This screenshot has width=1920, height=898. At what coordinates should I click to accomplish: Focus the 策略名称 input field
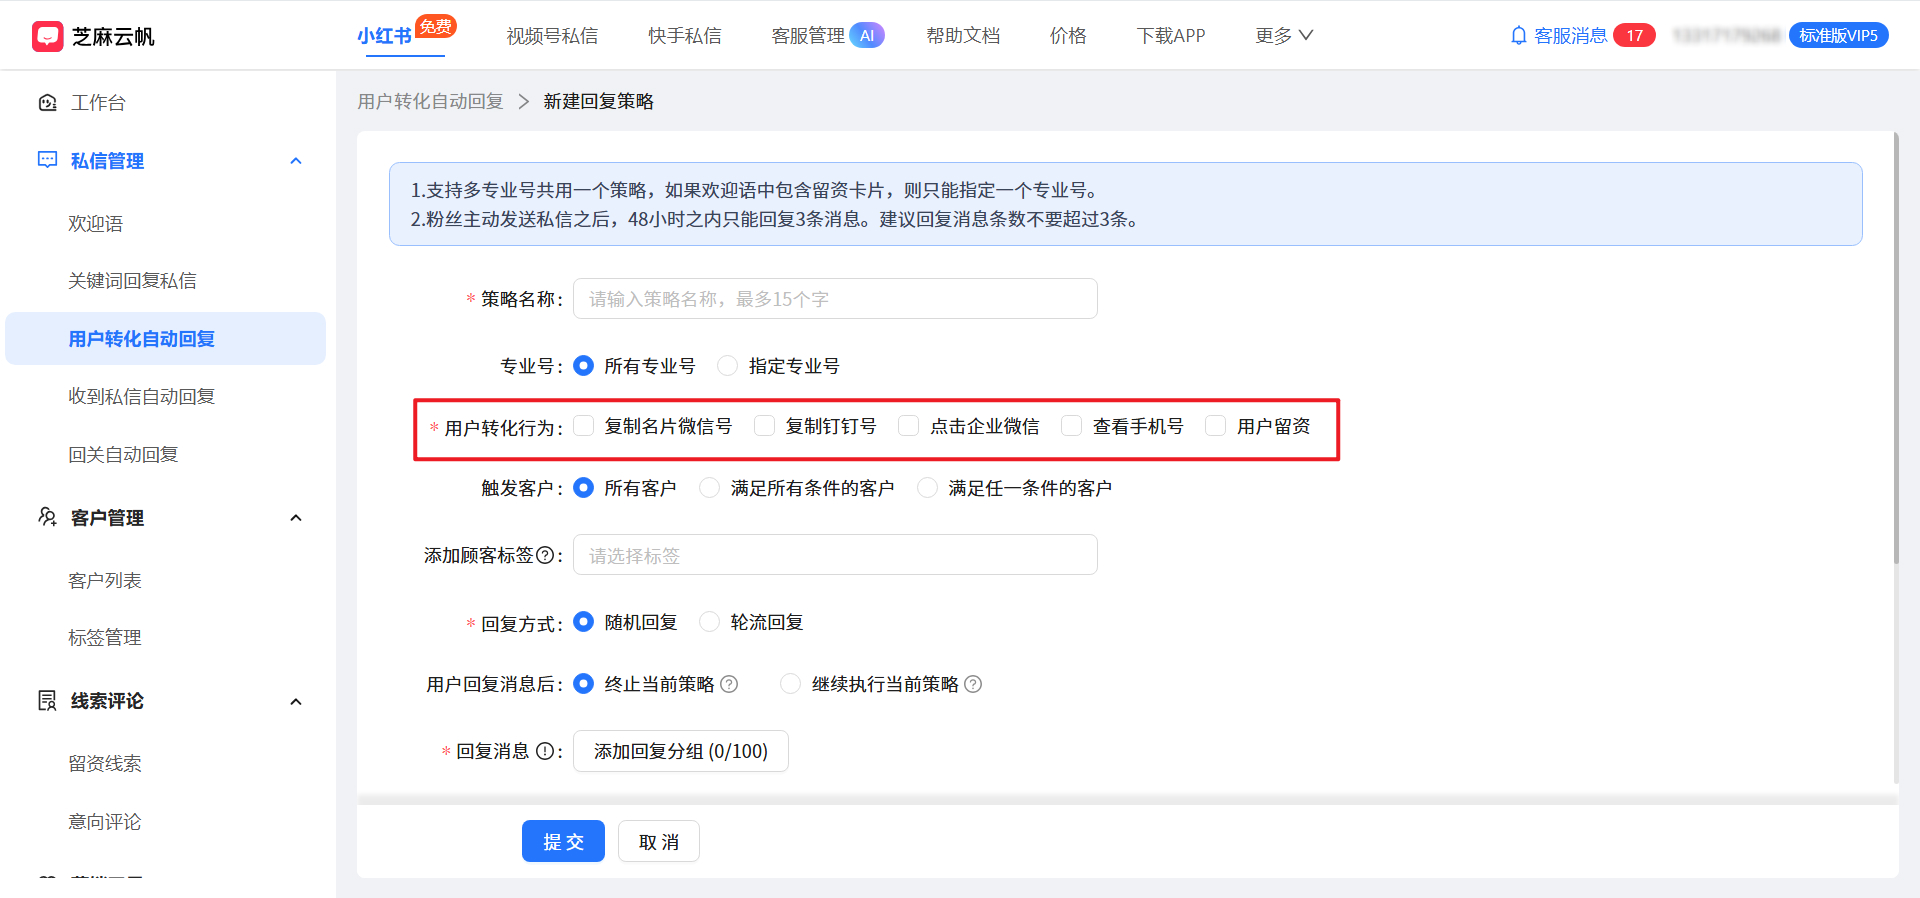835,299
